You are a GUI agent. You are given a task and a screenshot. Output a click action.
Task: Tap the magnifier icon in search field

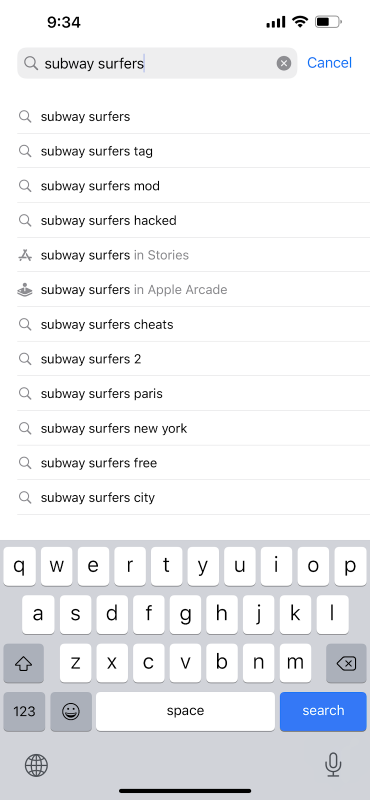[31, 63]
